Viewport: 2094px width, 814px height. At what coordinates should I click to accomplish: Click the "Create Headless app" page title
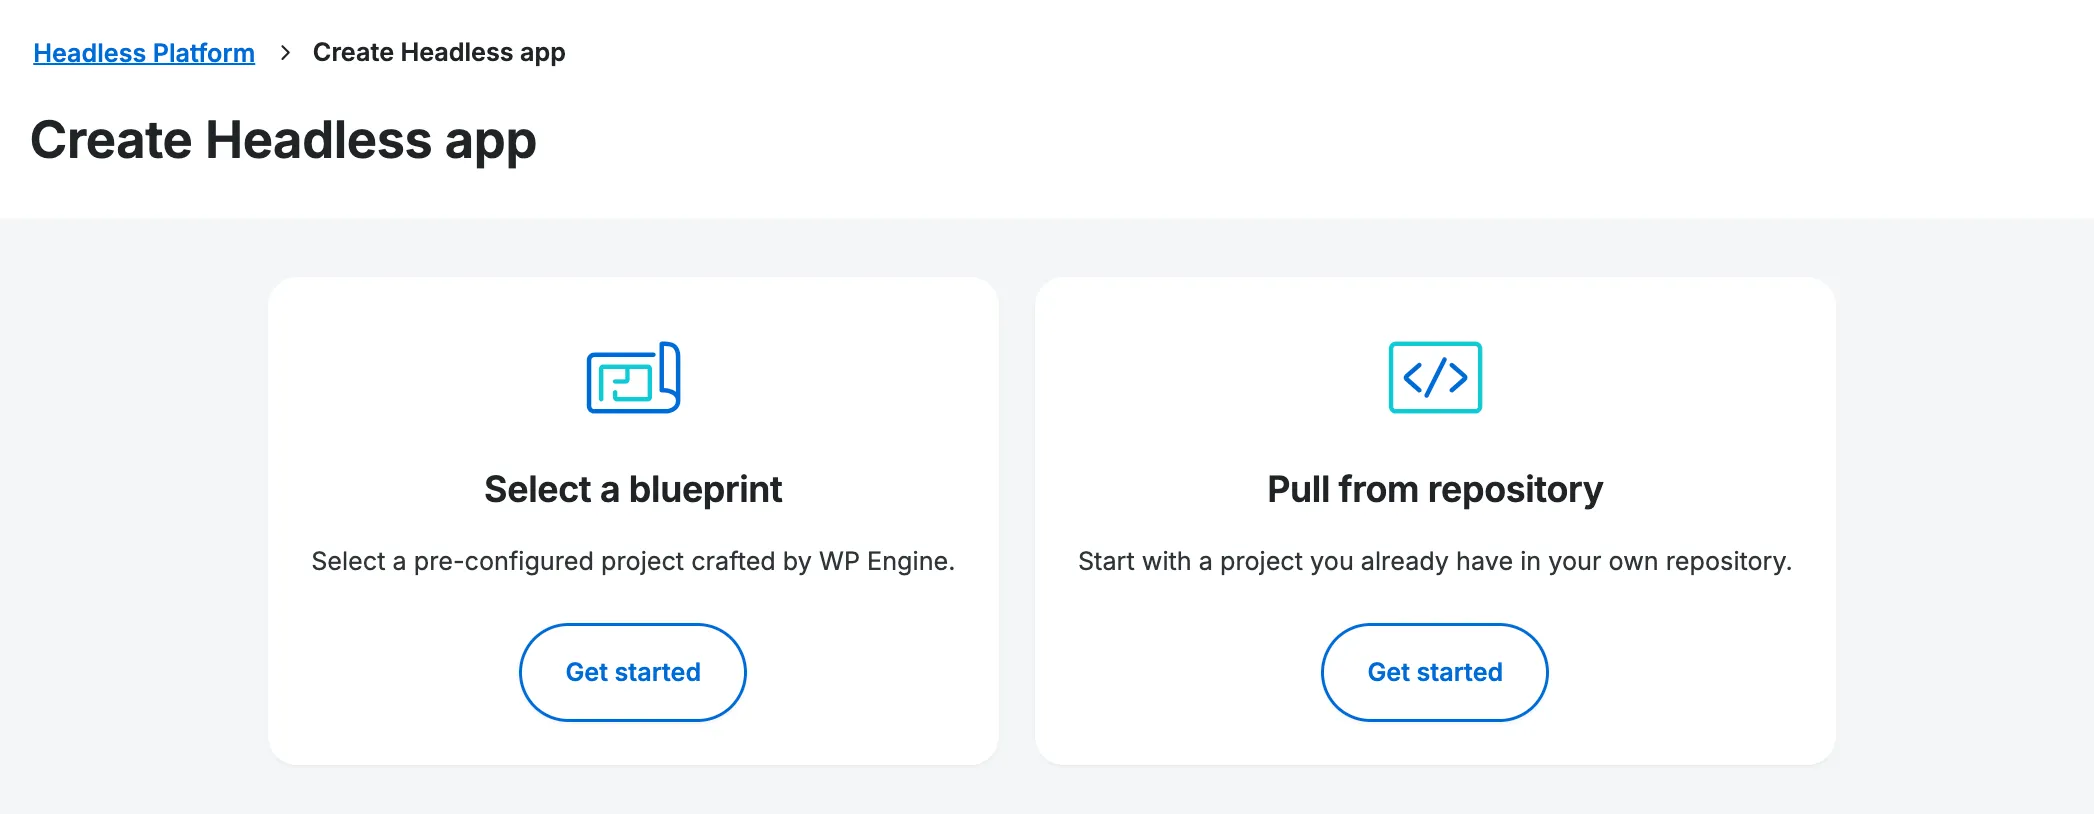tap(284, 140)
